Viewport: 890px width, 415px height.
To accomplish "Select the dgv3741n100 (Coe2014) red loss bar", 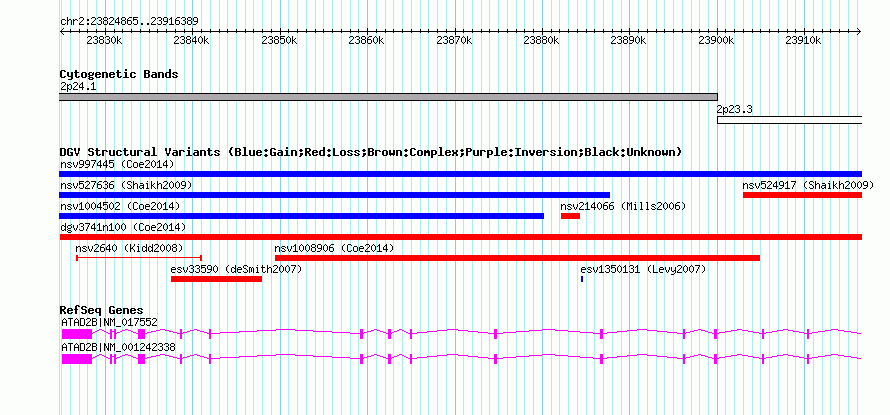I will click(x=460, y=237).
